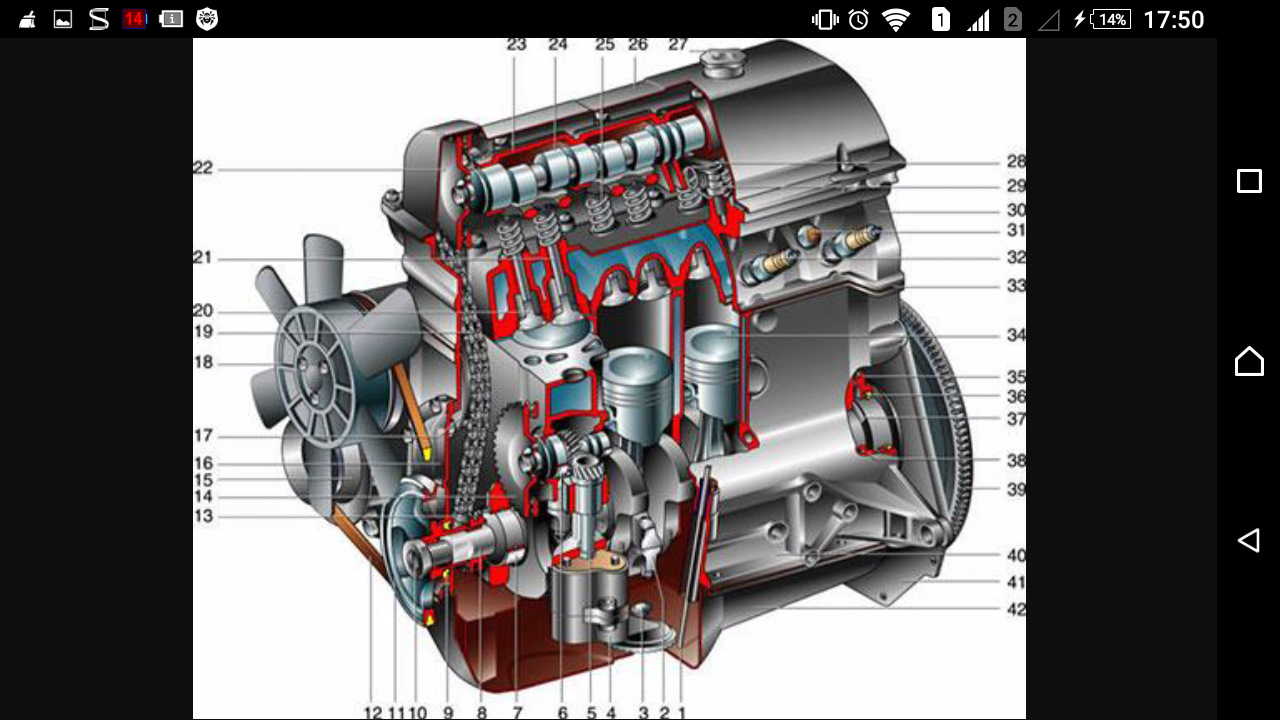Open Recent Apps with the square button
The width and height of the screenshot is (1280, 720).
1249,181
